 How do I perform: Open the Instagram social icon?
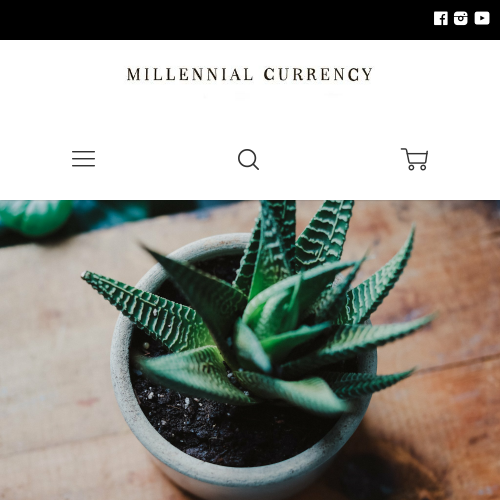click(x=460, y=18)
